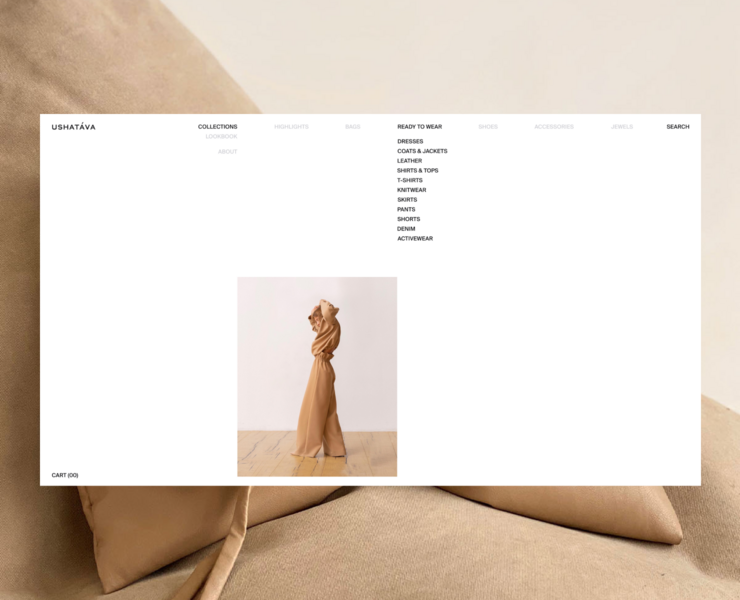The image size is (740, 600).
Task: Go to Knitwear category
Action: (x=412, y=190)
